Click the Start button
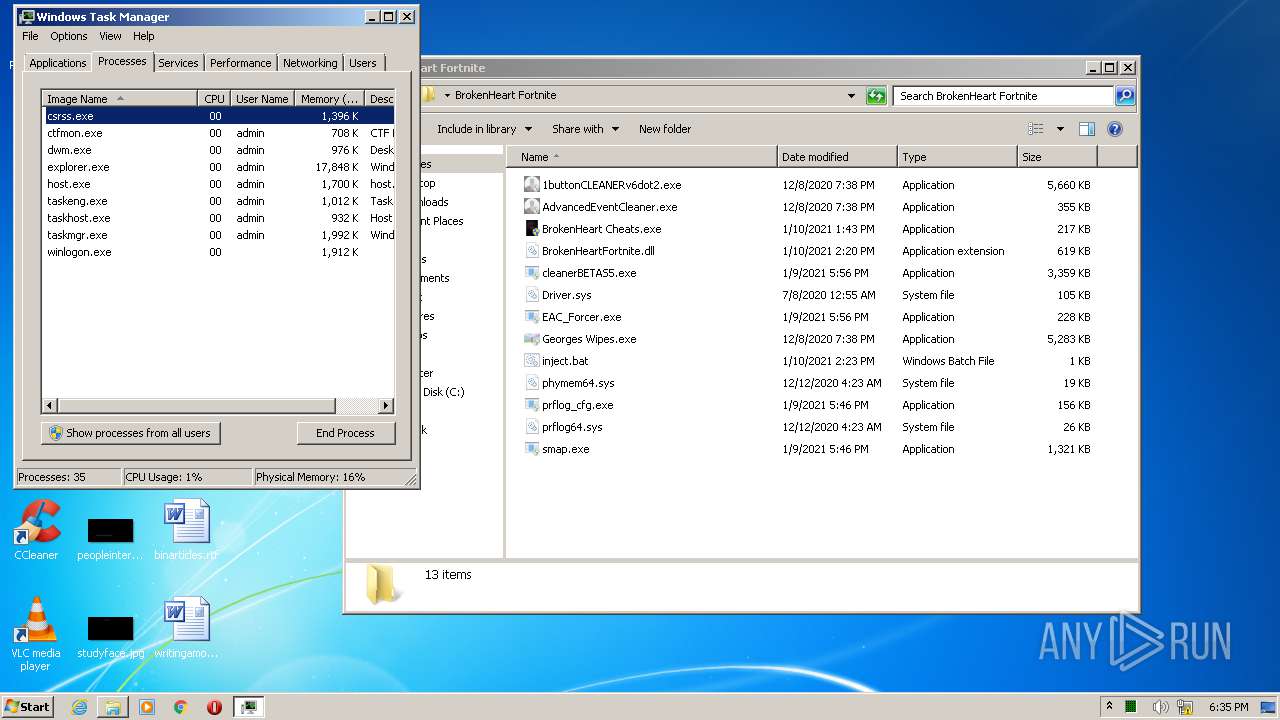1280x720 pixels. [28, 707]
